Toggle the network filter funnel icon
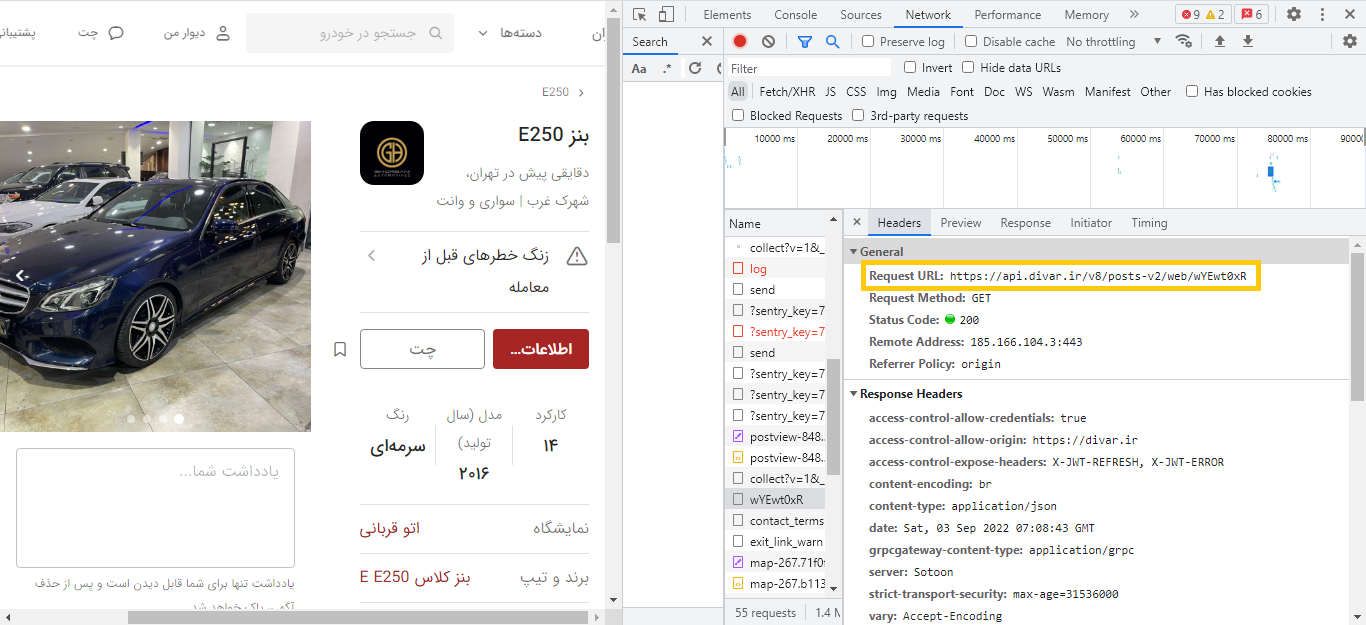 (805, 41)
